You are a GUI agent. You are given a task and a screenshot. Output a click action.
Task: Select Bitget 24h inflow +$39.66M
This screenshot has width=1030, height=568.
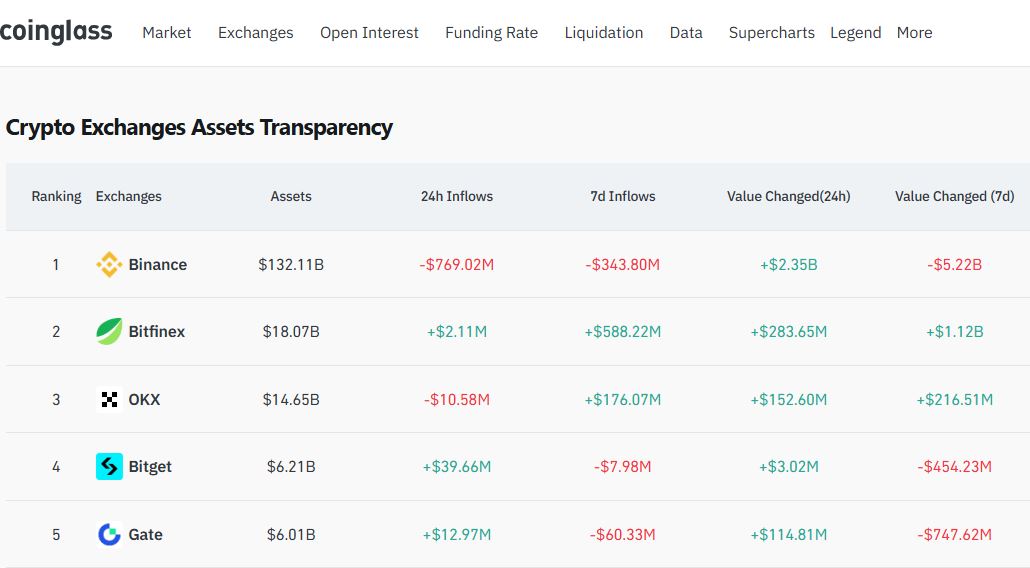[457, 467]
